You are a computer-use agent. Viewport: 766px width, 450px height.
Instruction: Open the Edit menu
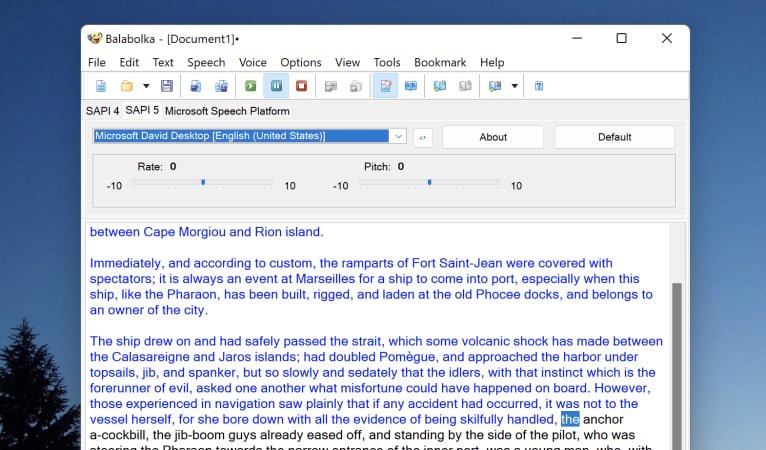(129, 63)
